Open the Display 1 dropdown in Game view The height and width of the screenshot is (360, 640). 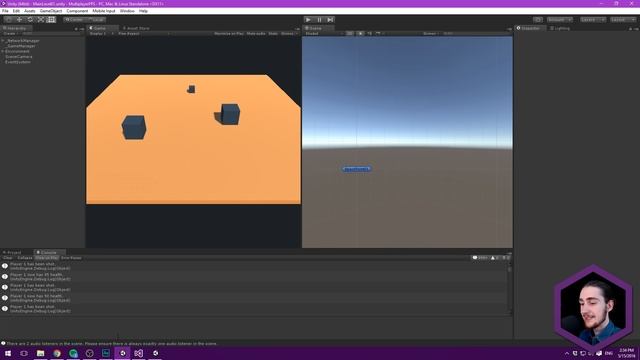click(101, 33)
